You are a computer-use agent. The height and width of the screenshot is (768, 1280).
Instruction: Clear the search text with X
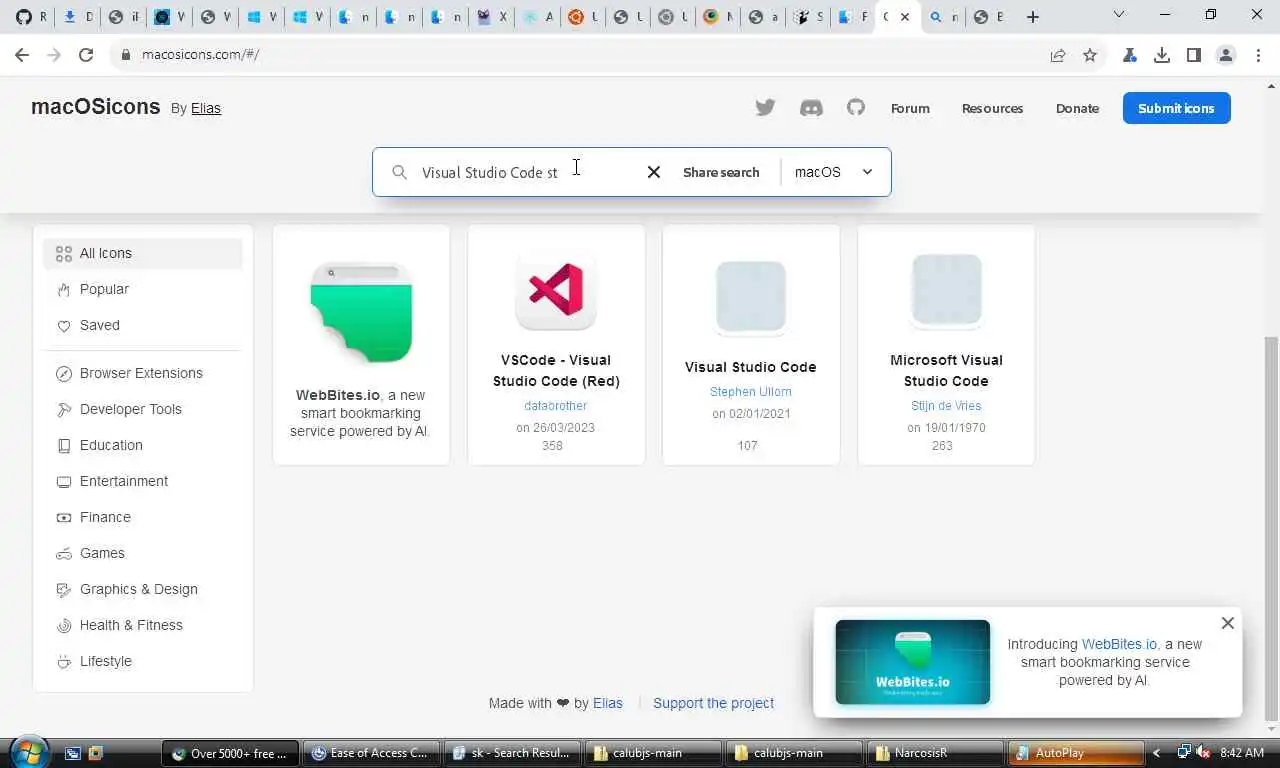[x=654, y=172]
